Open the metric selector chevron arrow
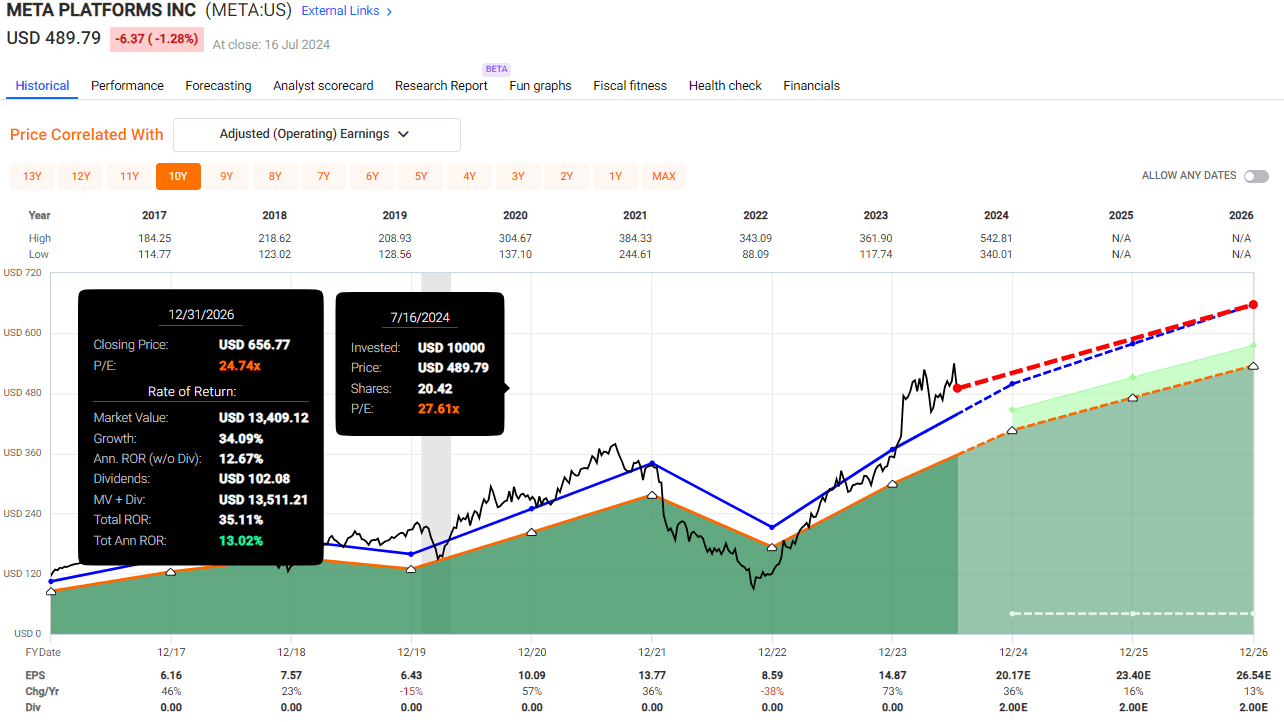 (x=403, y=134)
